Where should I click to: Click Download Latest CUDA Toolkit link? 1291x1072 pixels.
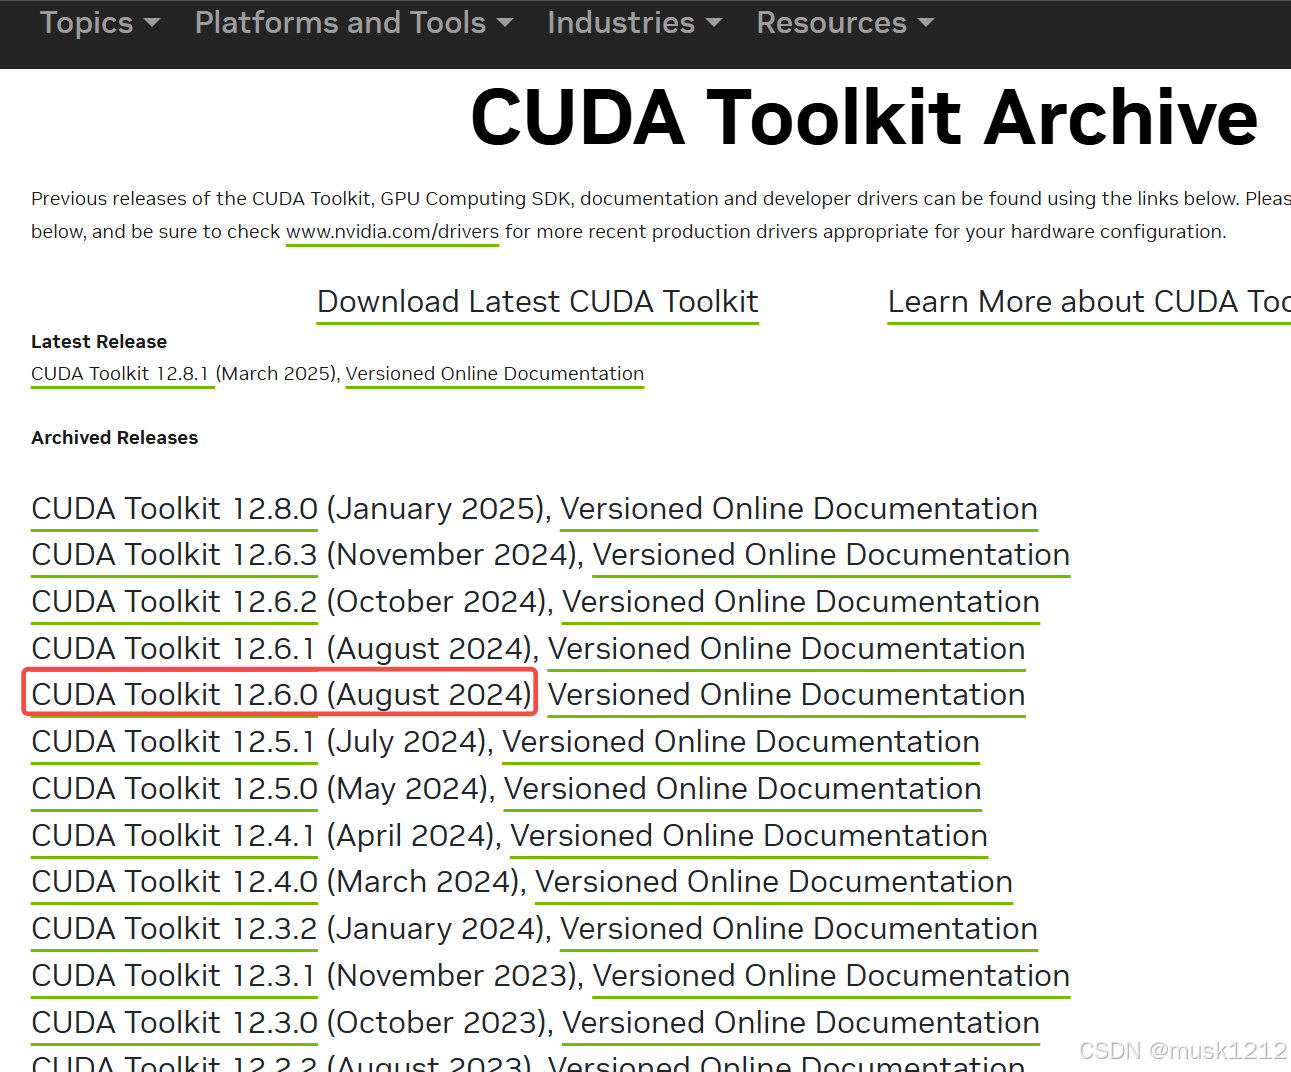coord(538,302)
